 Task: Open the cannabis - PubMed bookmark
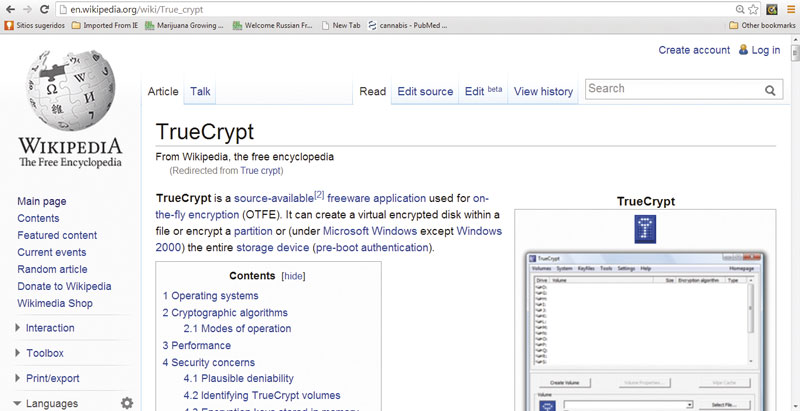[408, 25]
